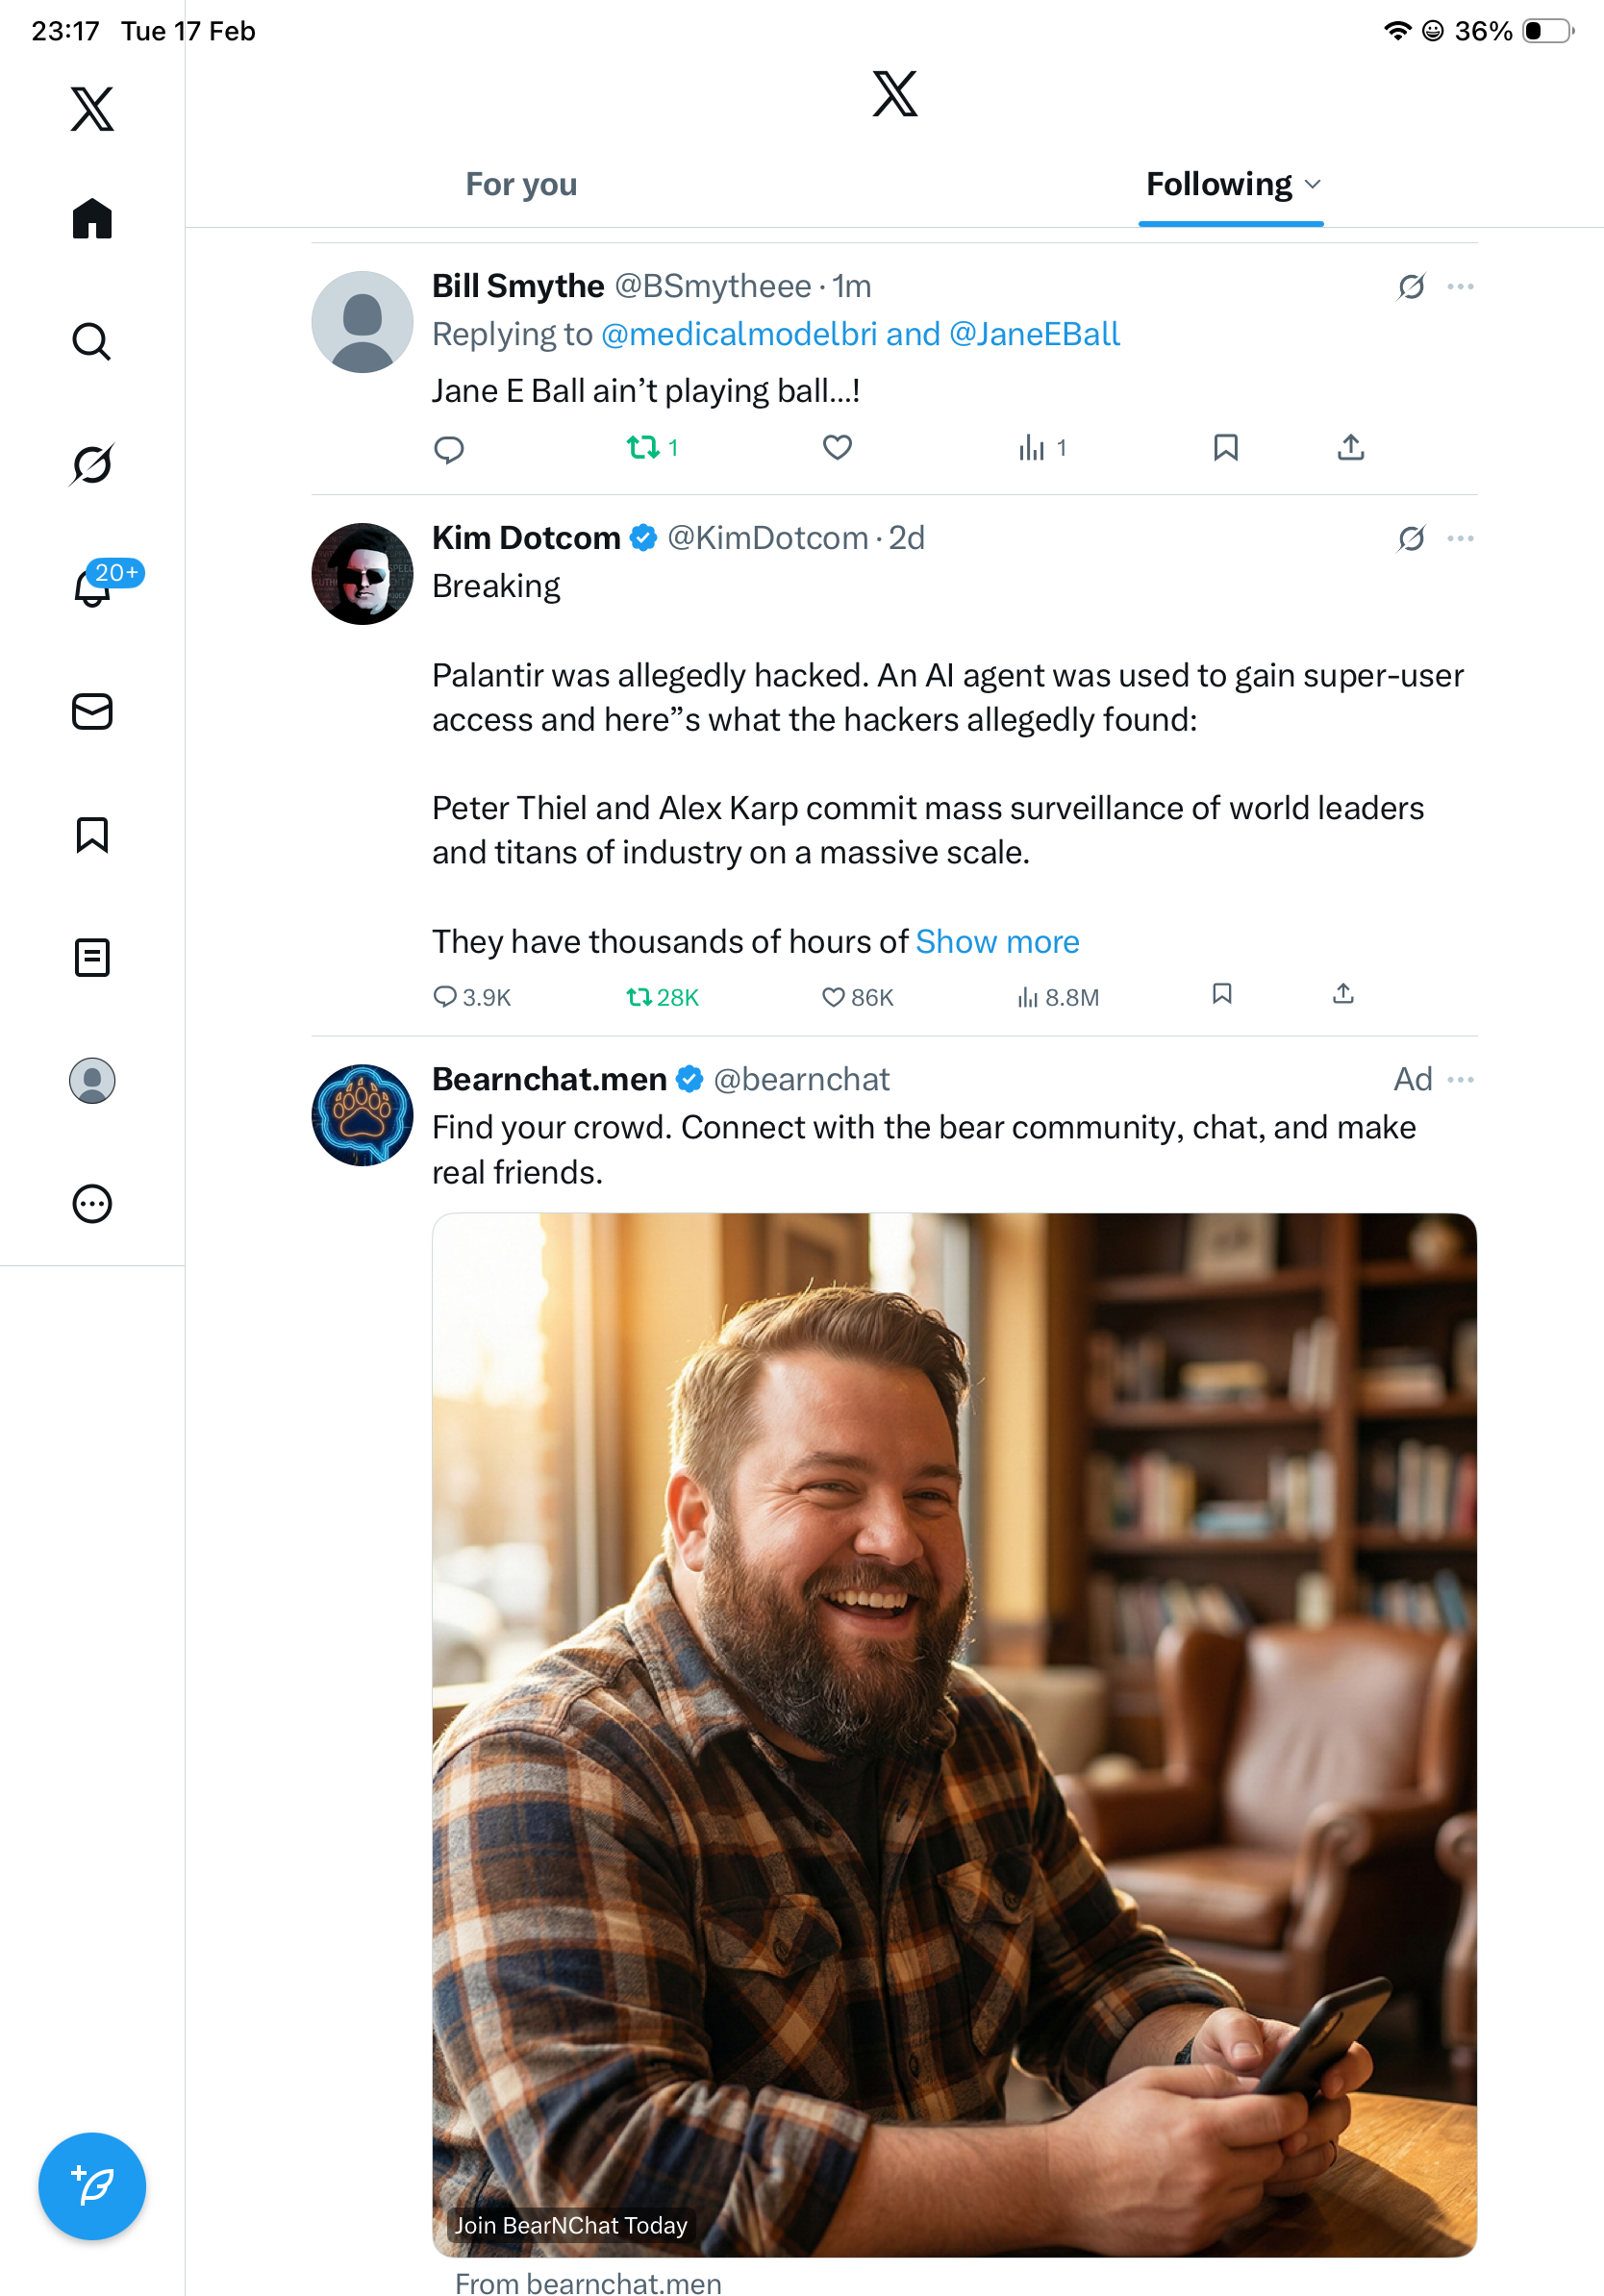
Task: Open the @medicalmodelbri mention link
Action: [739, 334]
